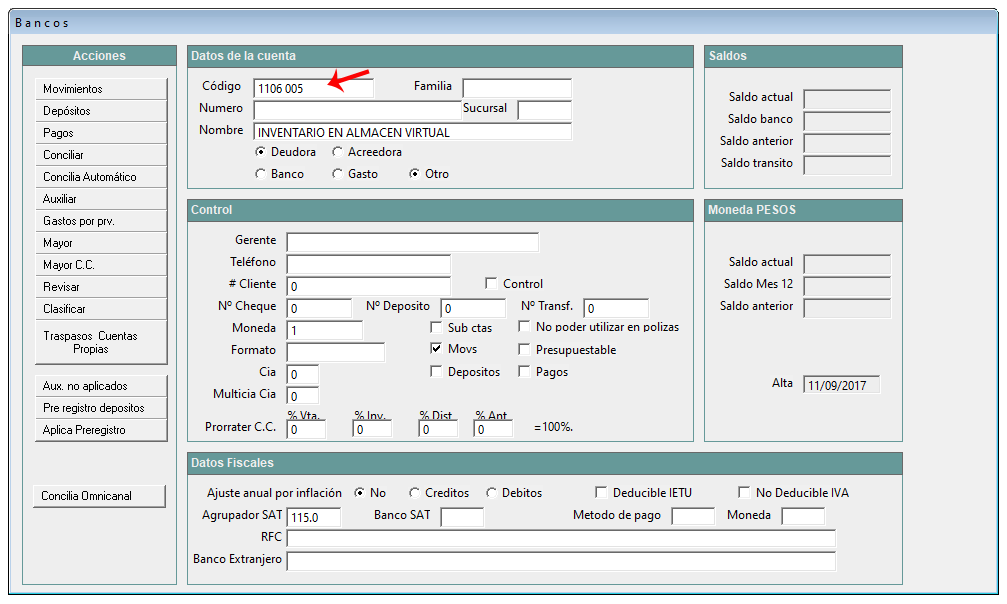Open the Auxiliar report
The image size is (1007, 604).
pyautogui.click(x=101, y=199)
